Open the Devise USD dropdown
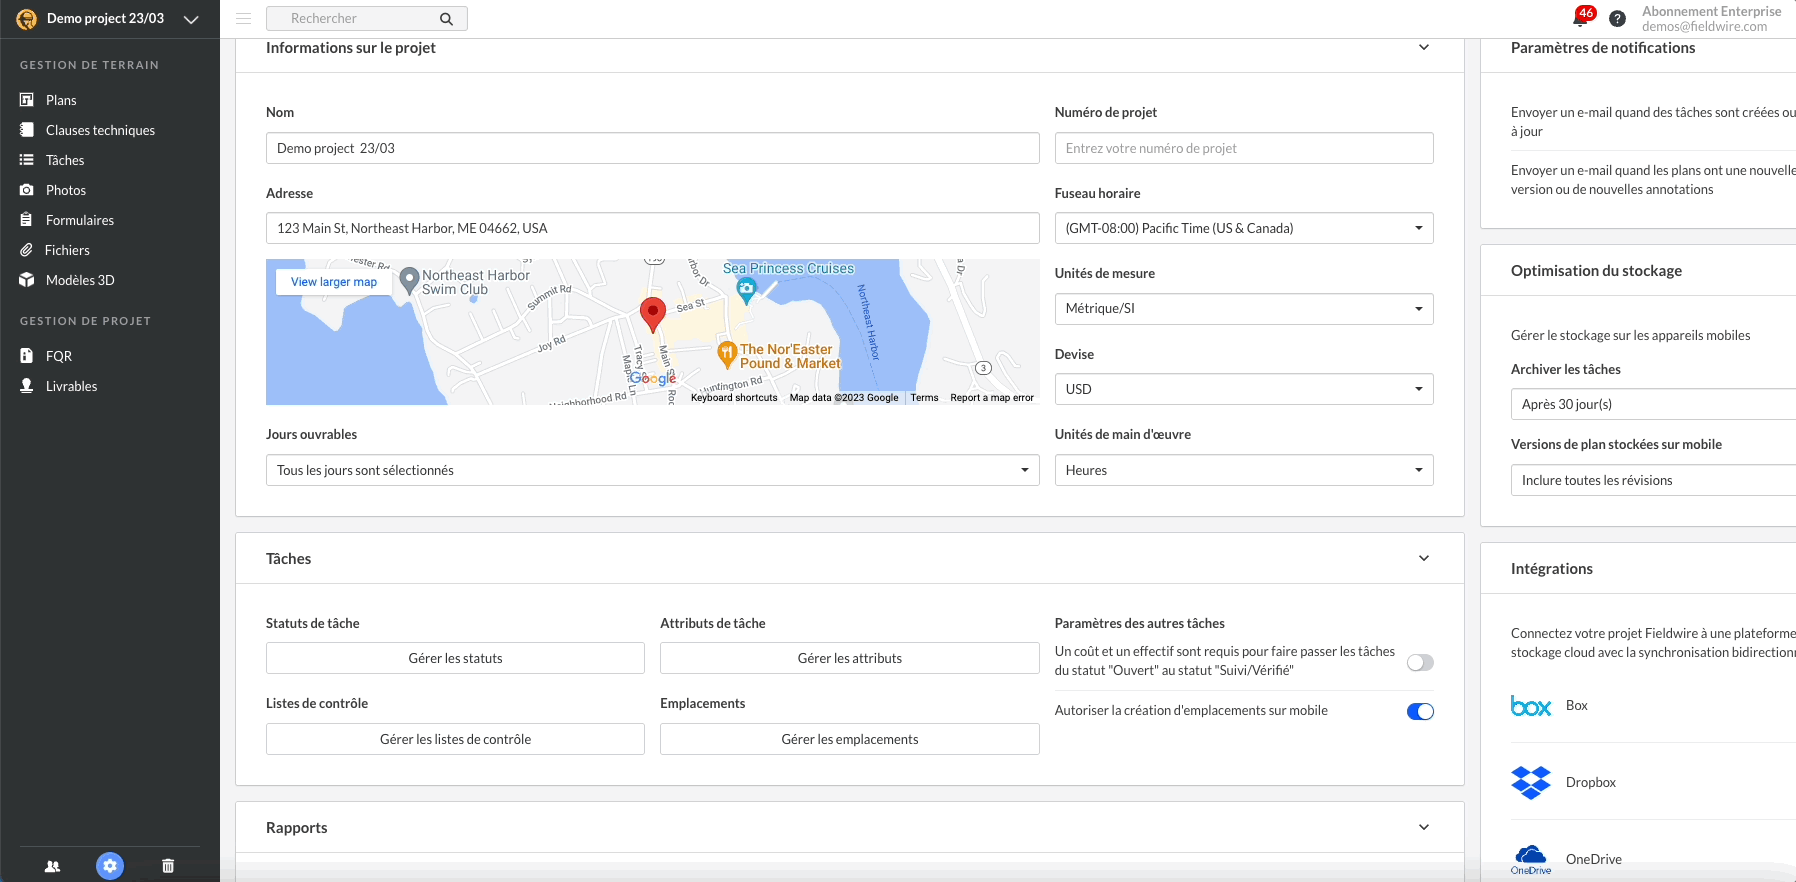This screenshot has height=882, width=1796. (x=1244, y=389)
